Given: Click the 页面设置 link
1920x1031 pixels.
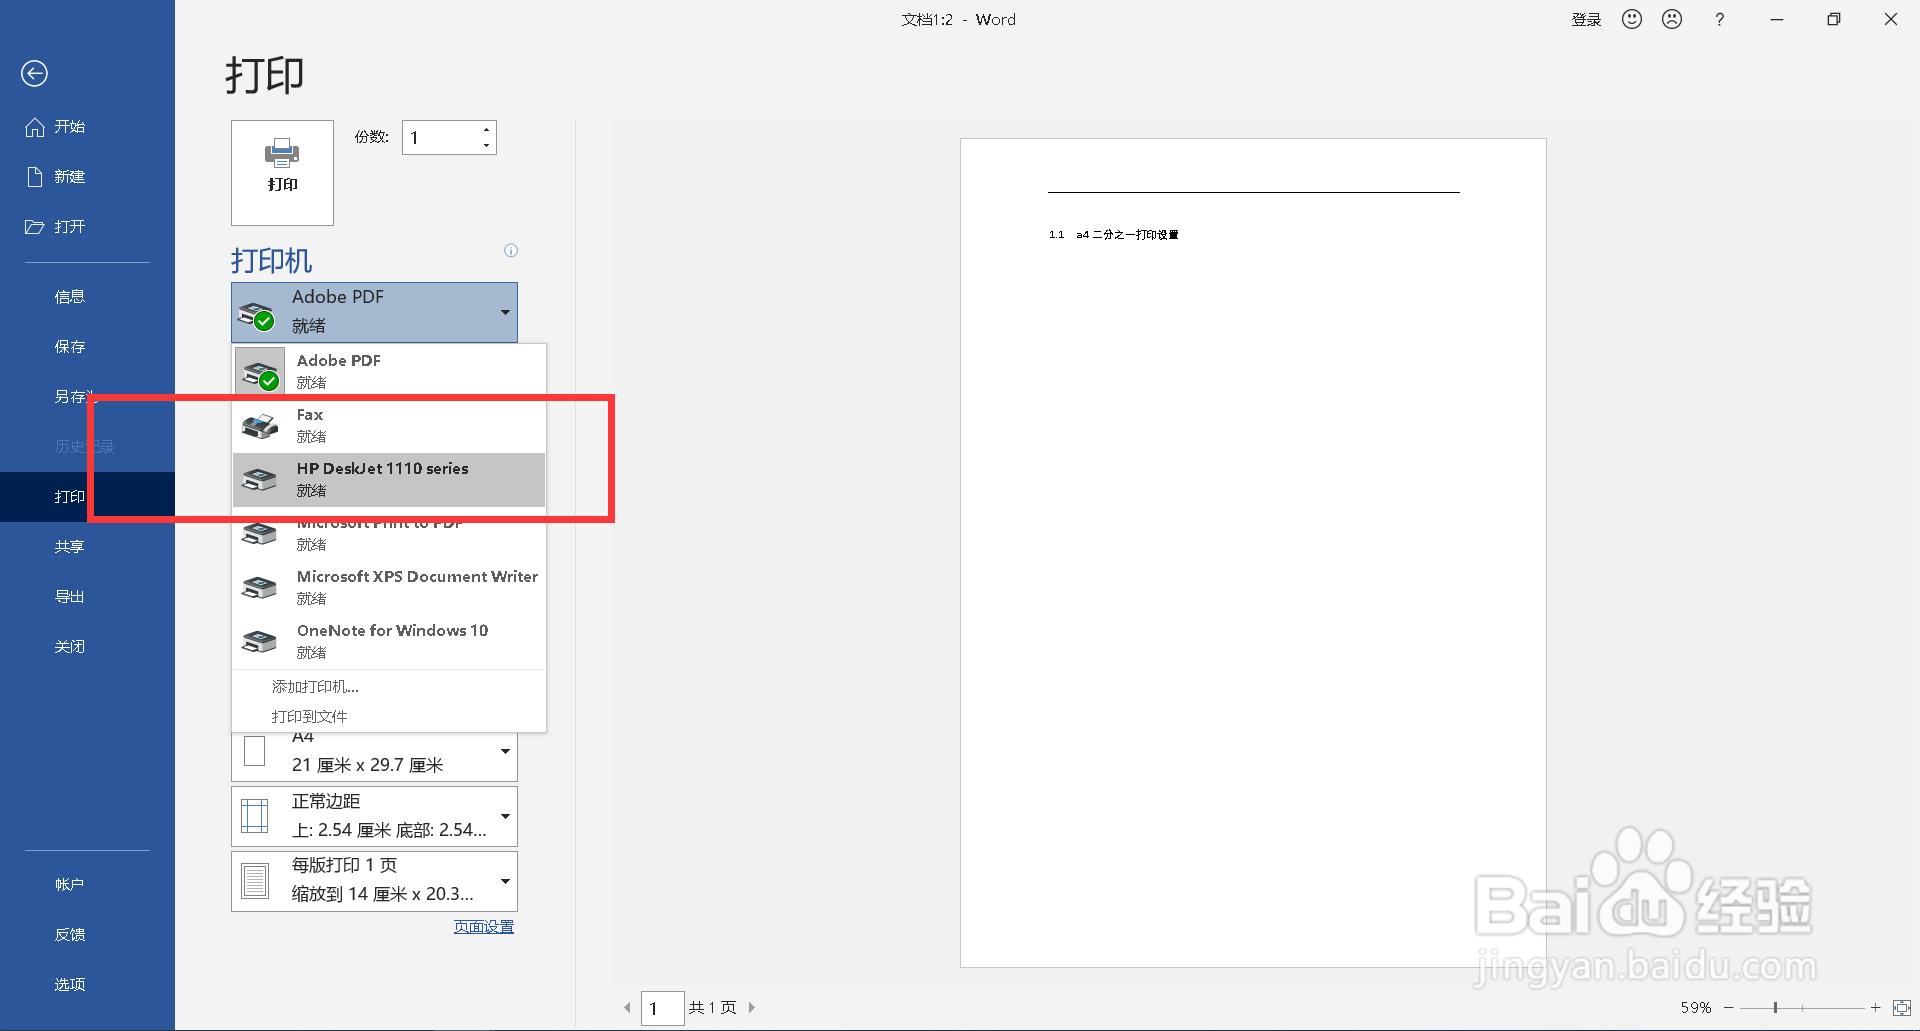Looking at the screenshot, I should tap(484, 927).
